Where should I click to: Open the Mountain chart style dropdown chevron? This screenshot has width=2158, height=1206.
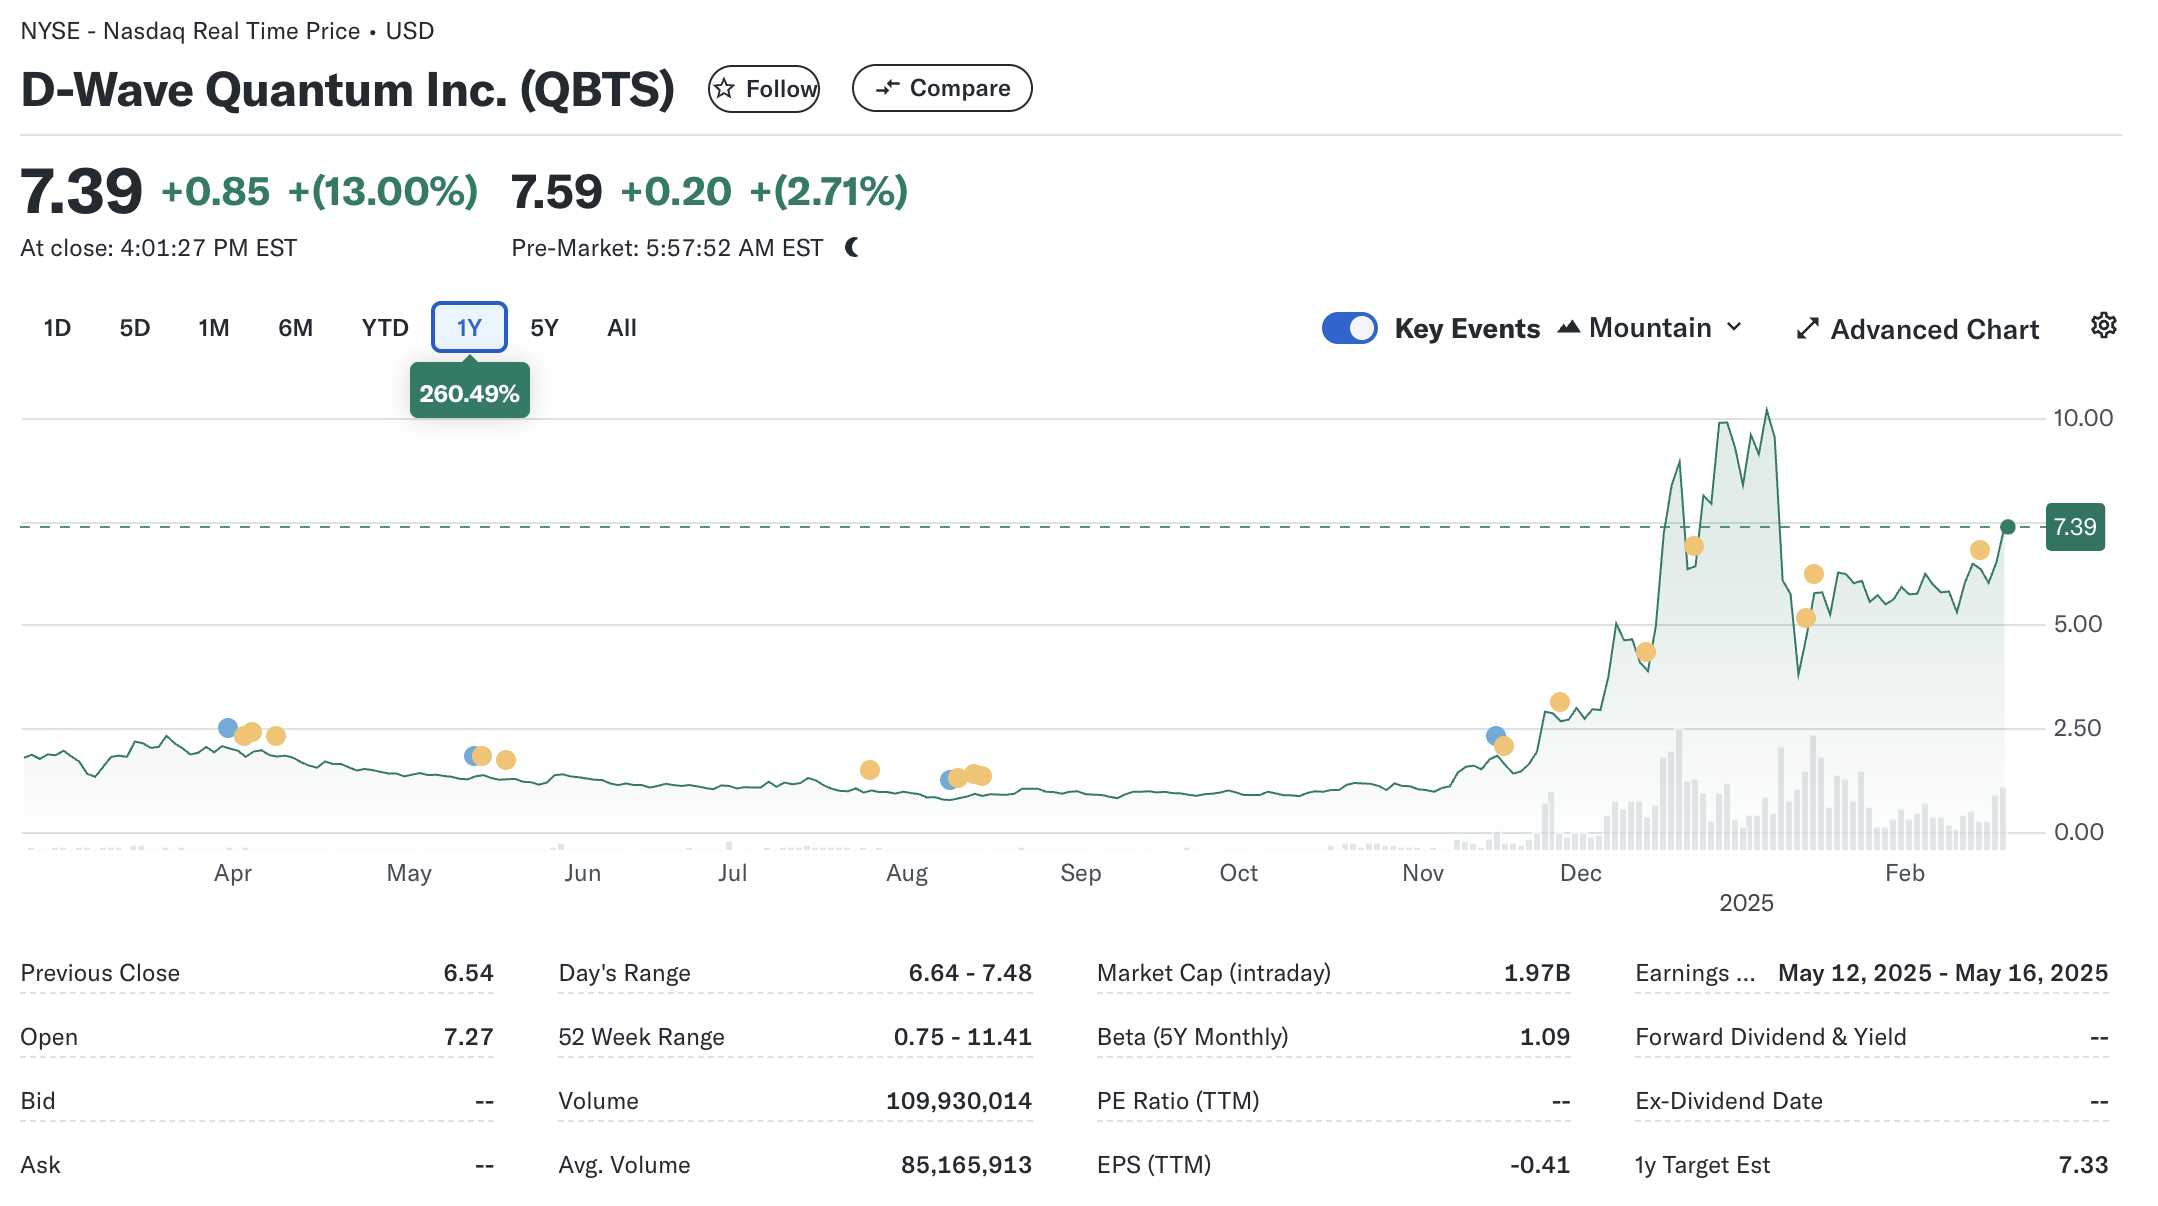pyautogui.click(x=1735, y=327)
